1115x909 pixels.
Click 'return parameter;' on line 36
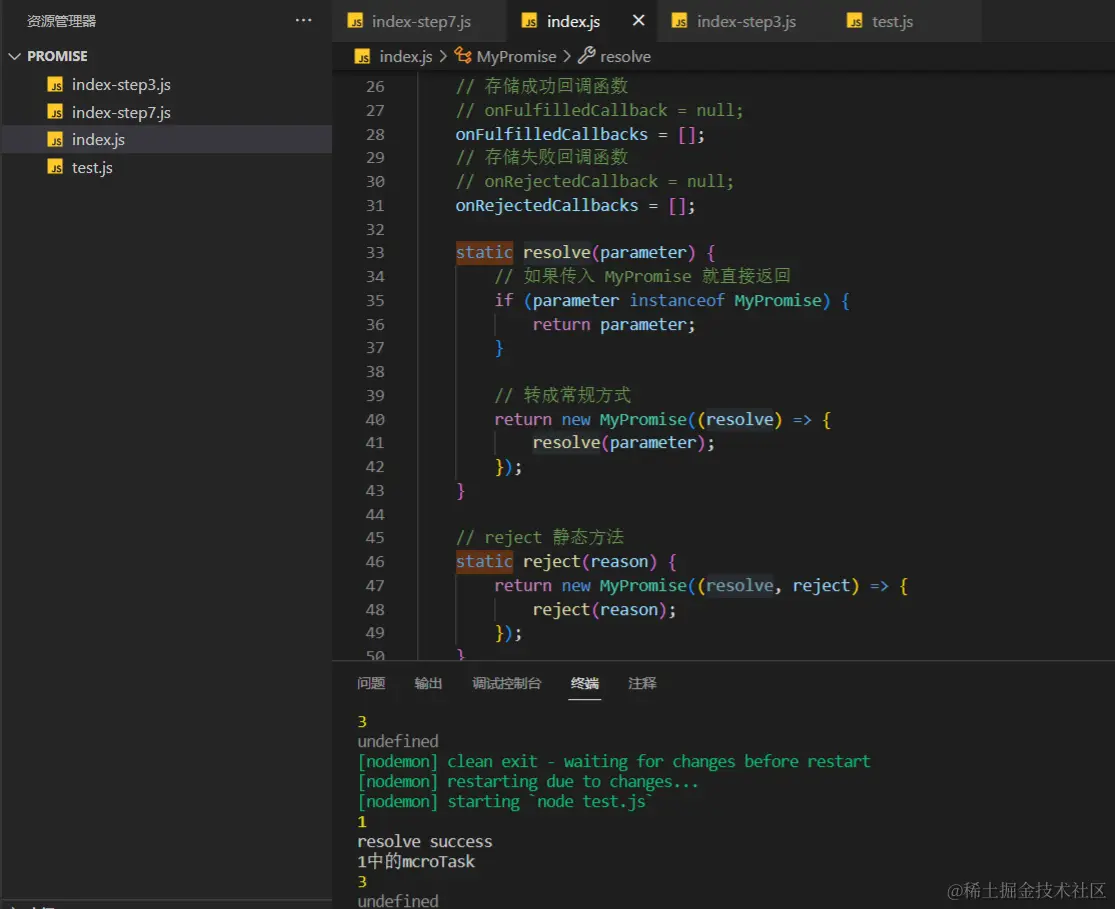point(614,324)
